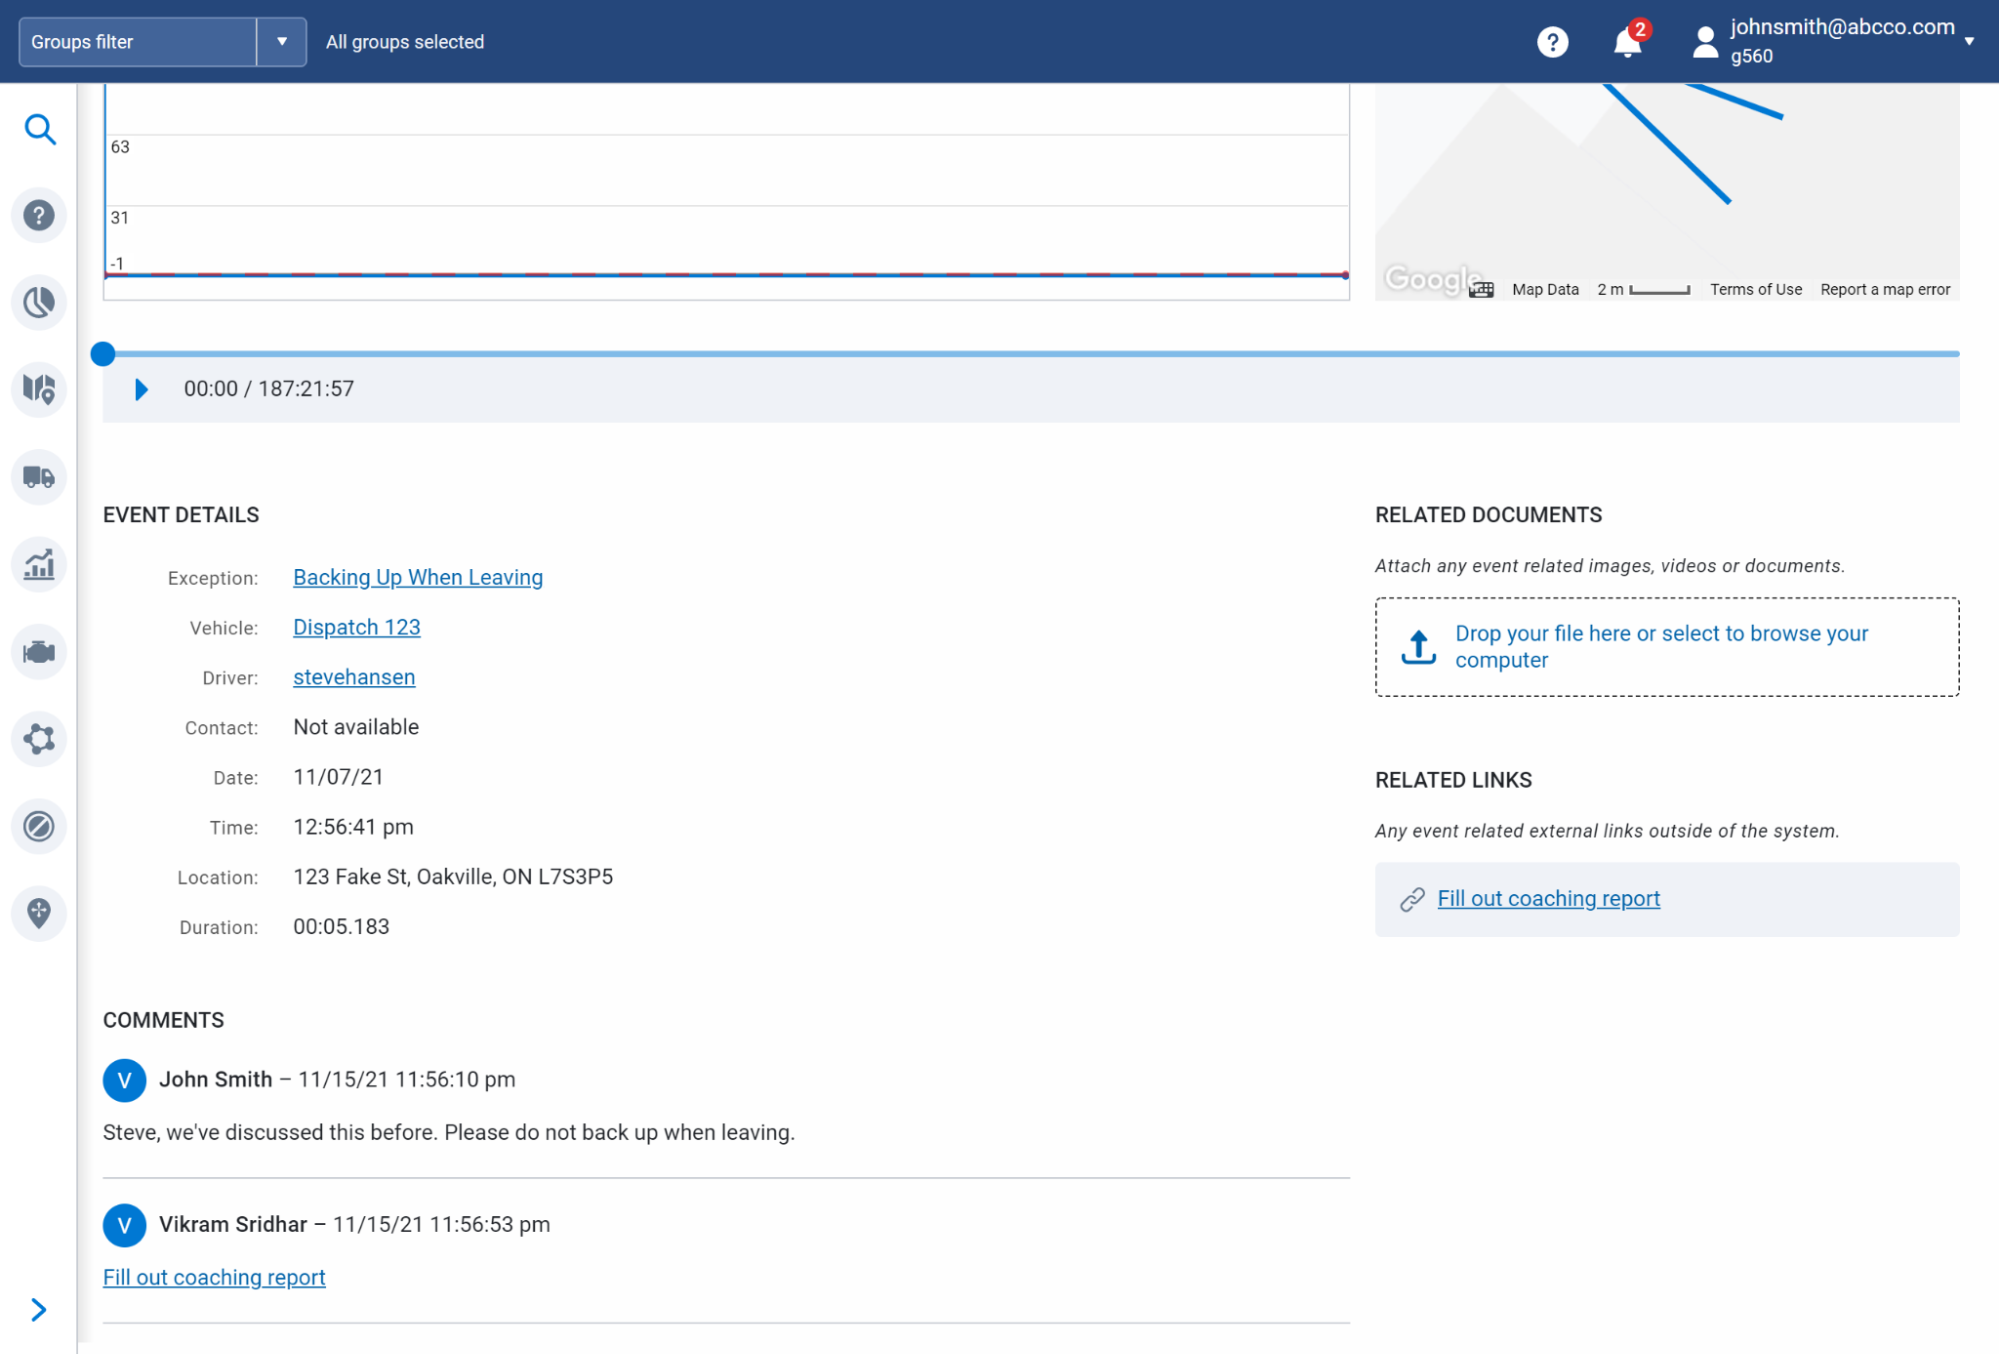This screenshot has width=1999, height=1354.
Task: Expand the sidebar using the bottom chevron
Action: [40, 1308]
